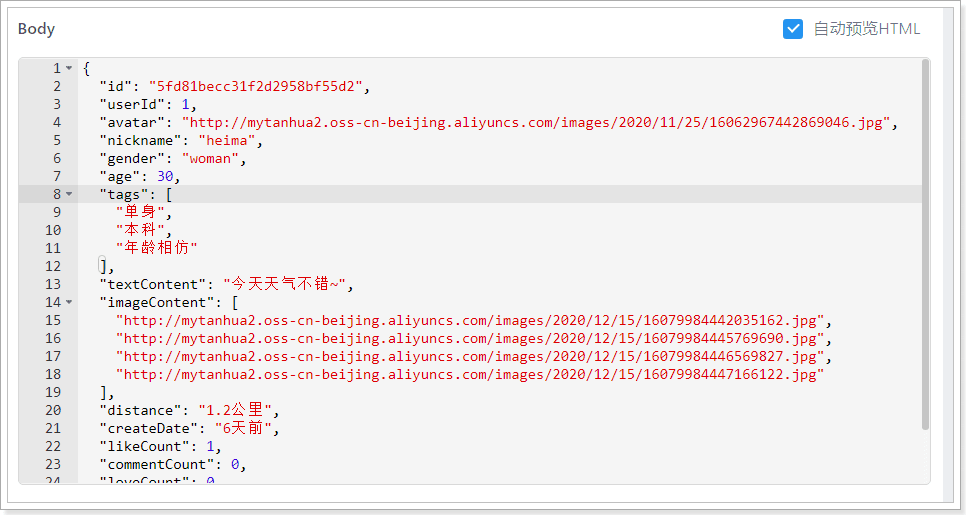Click line number 20 in the gutter
This screenshot has width=966, height=515.
point(53,410)
